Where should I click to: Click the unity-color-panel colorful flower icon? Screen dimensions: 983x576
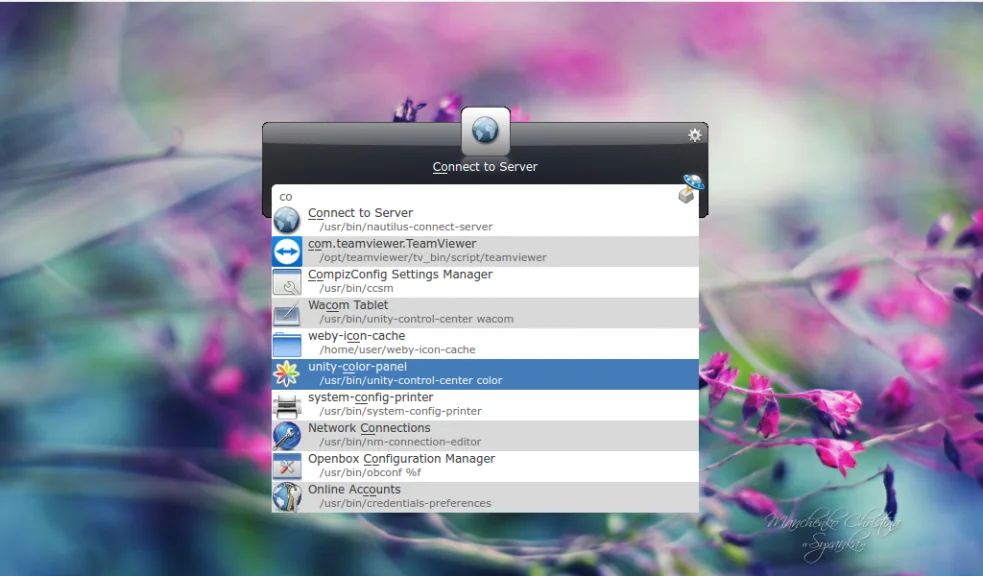pos(287,374)
